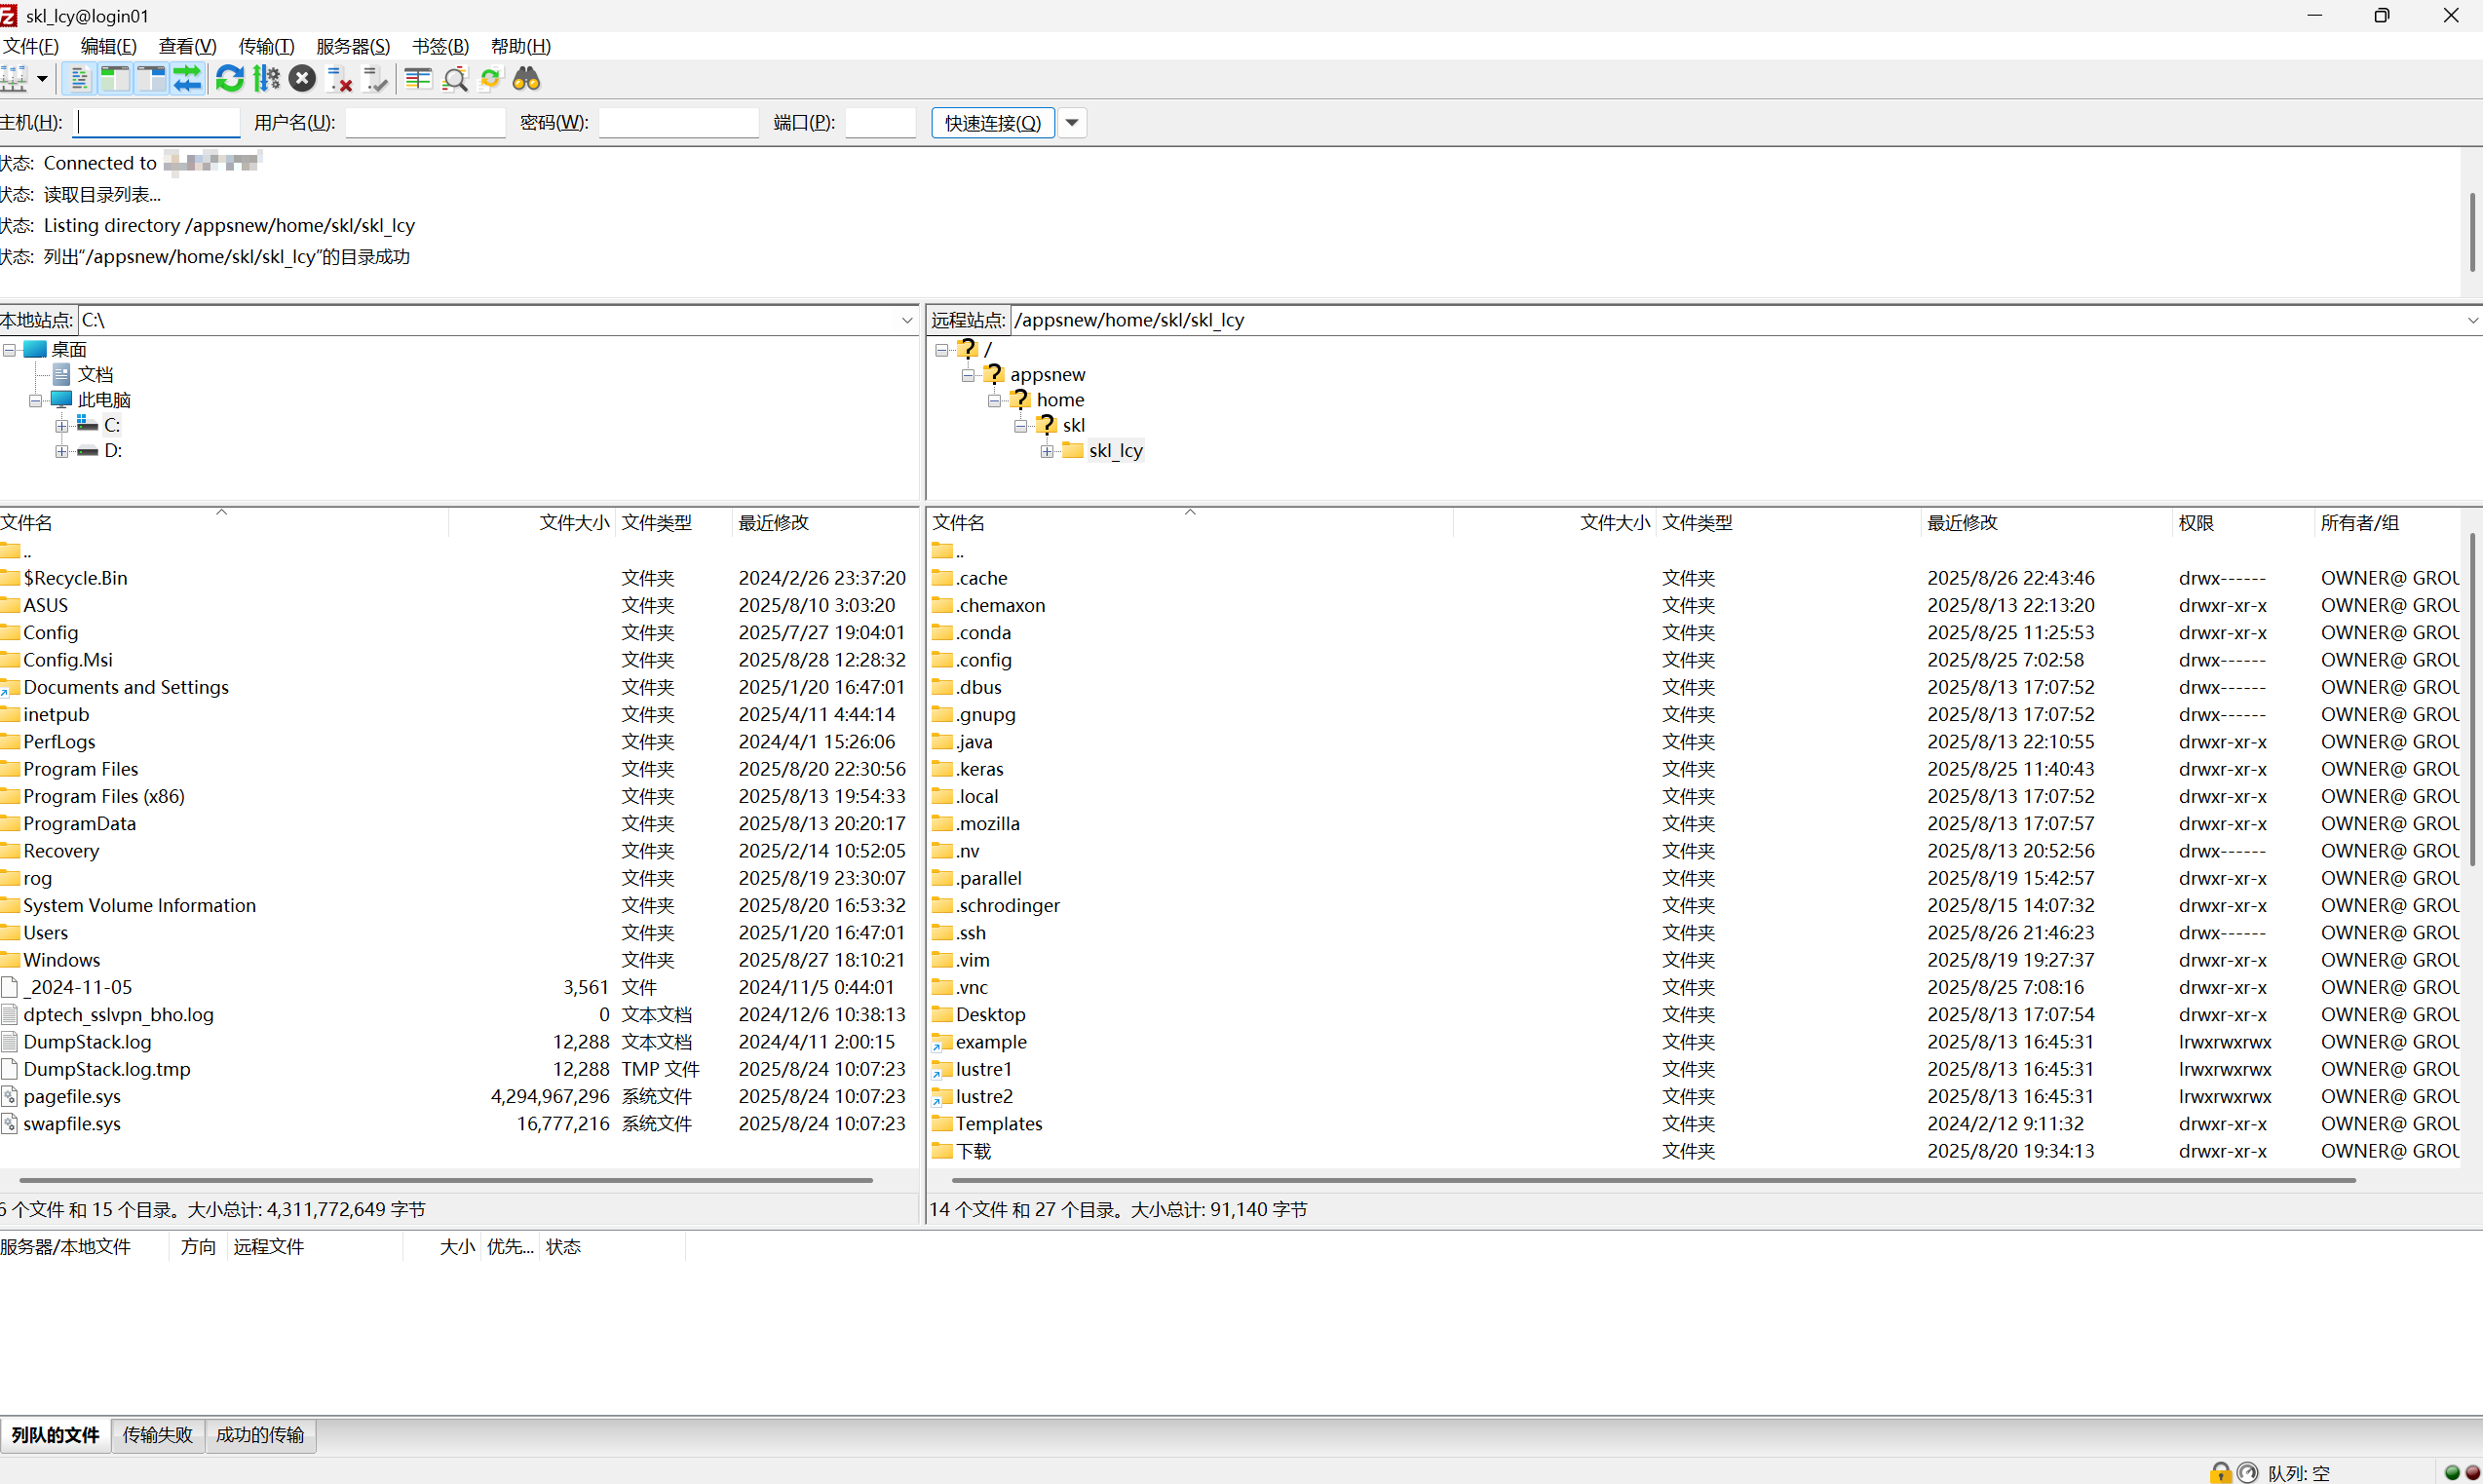Open the 编辑(E) menu
Screen dimensions: 2483x1484
[x=108, y=46]
